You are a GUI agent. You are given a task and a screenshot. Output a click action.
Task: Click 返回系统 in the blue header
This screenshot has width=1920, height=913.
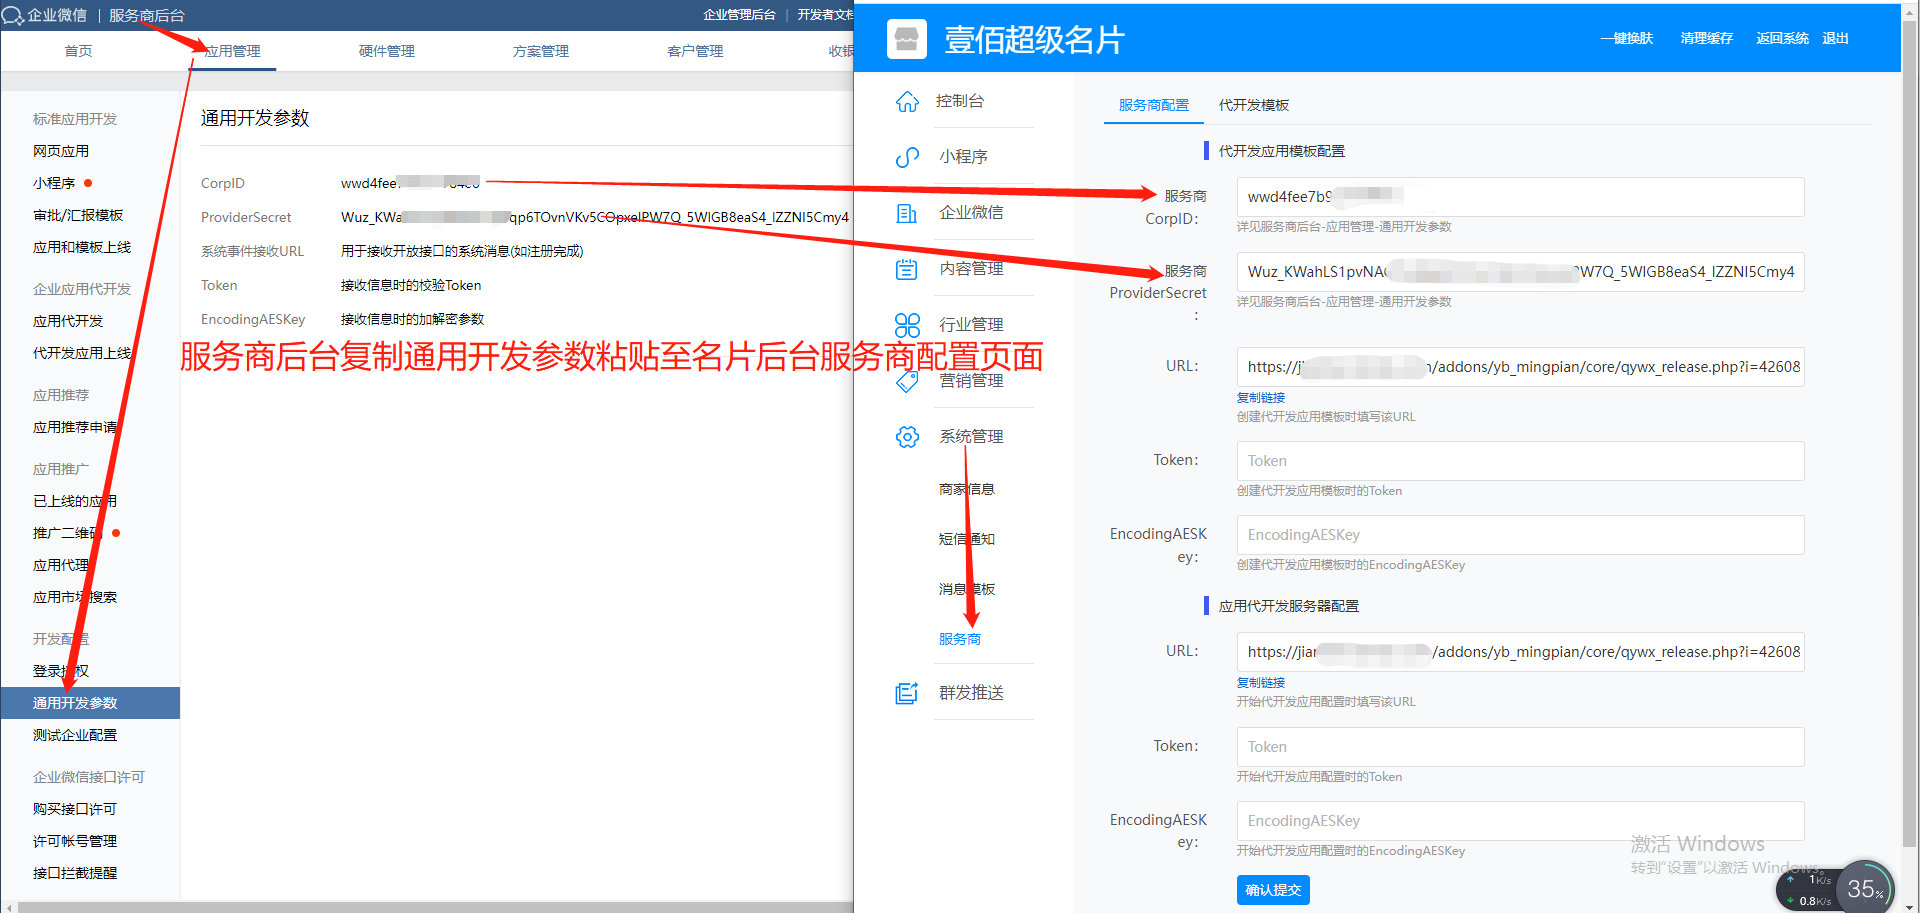[x=1783, y=38]
